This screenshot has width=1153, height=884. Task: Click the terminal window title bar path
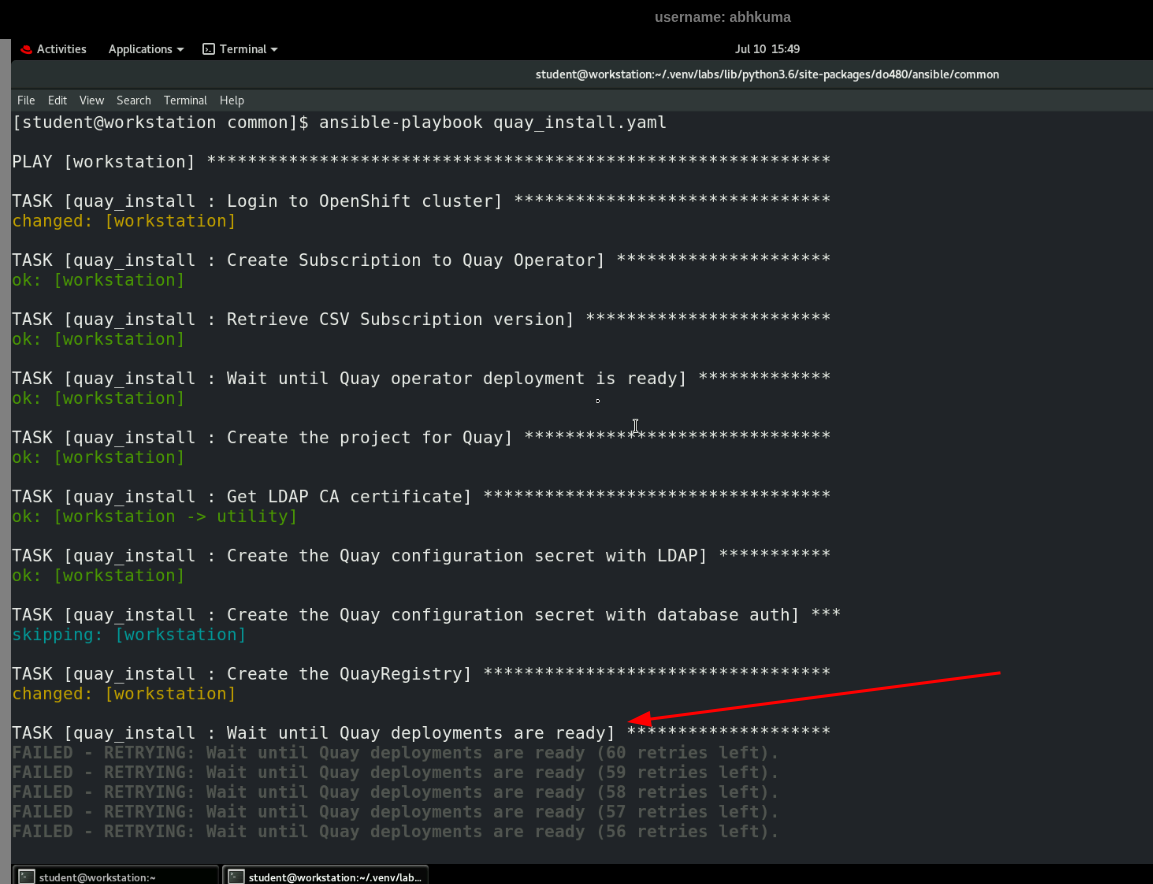tap(767, 74)
